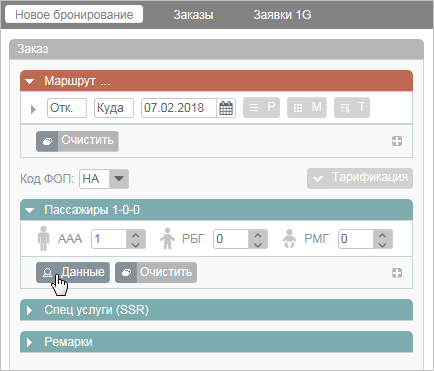Open the Заявки 1G tab
This screenshot has height=371, width=434.
coord(282,15)
